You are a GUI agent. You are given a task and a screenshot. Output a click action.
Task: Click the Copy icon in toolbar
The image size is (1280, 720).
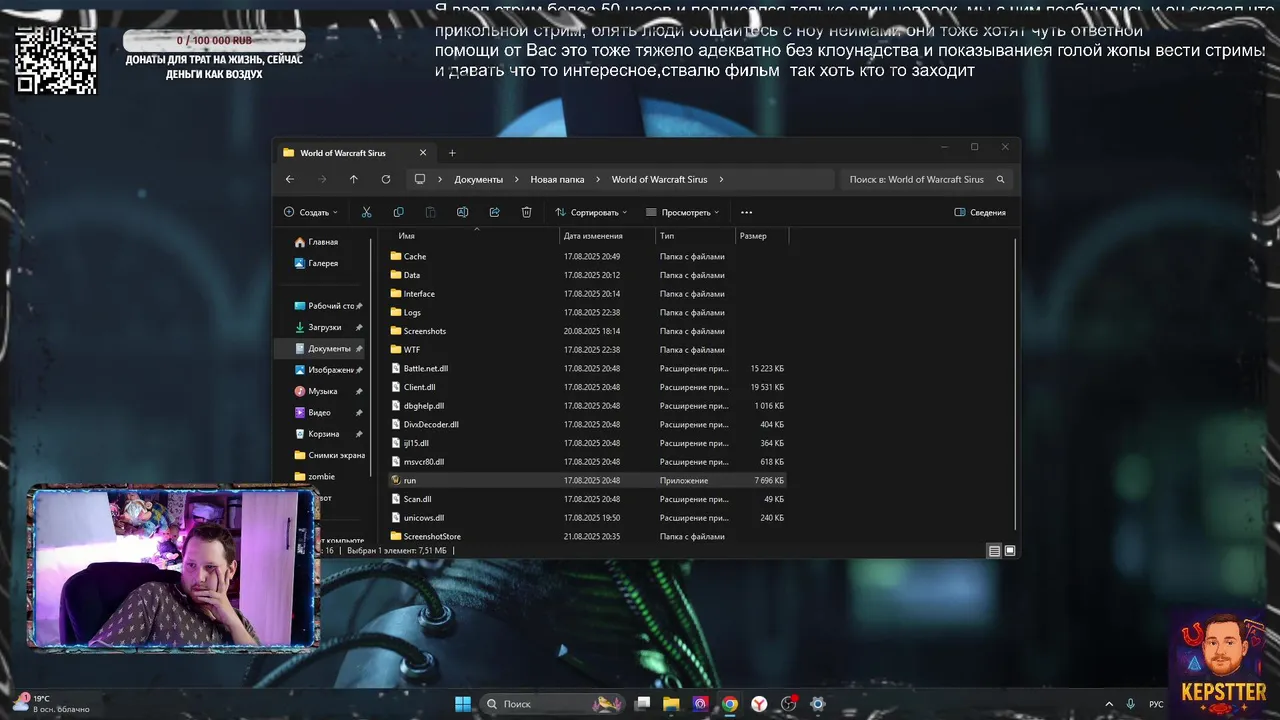pyautogui.click(x=398, y=212)
